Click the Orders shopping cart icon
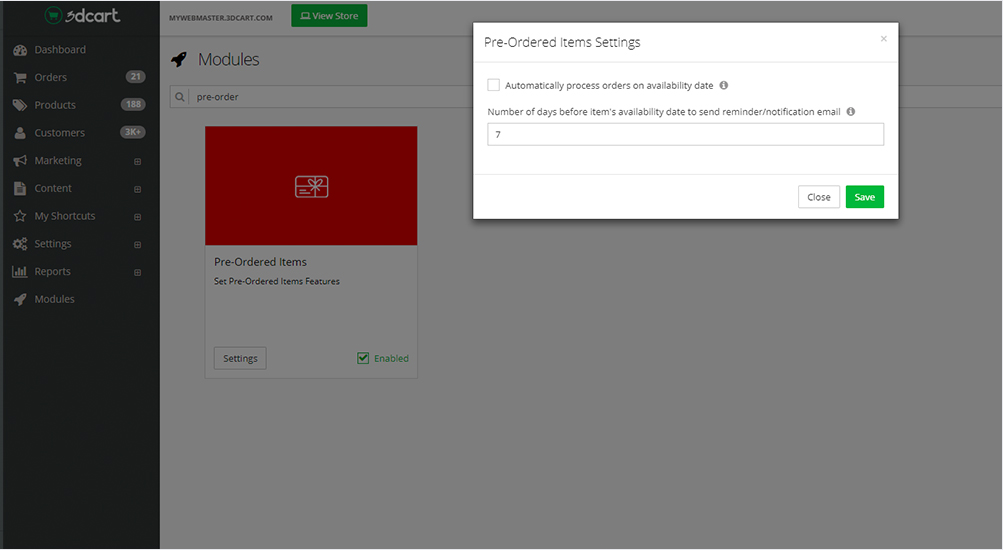Viewport: 1003px width, 550px height. [20, 77]
